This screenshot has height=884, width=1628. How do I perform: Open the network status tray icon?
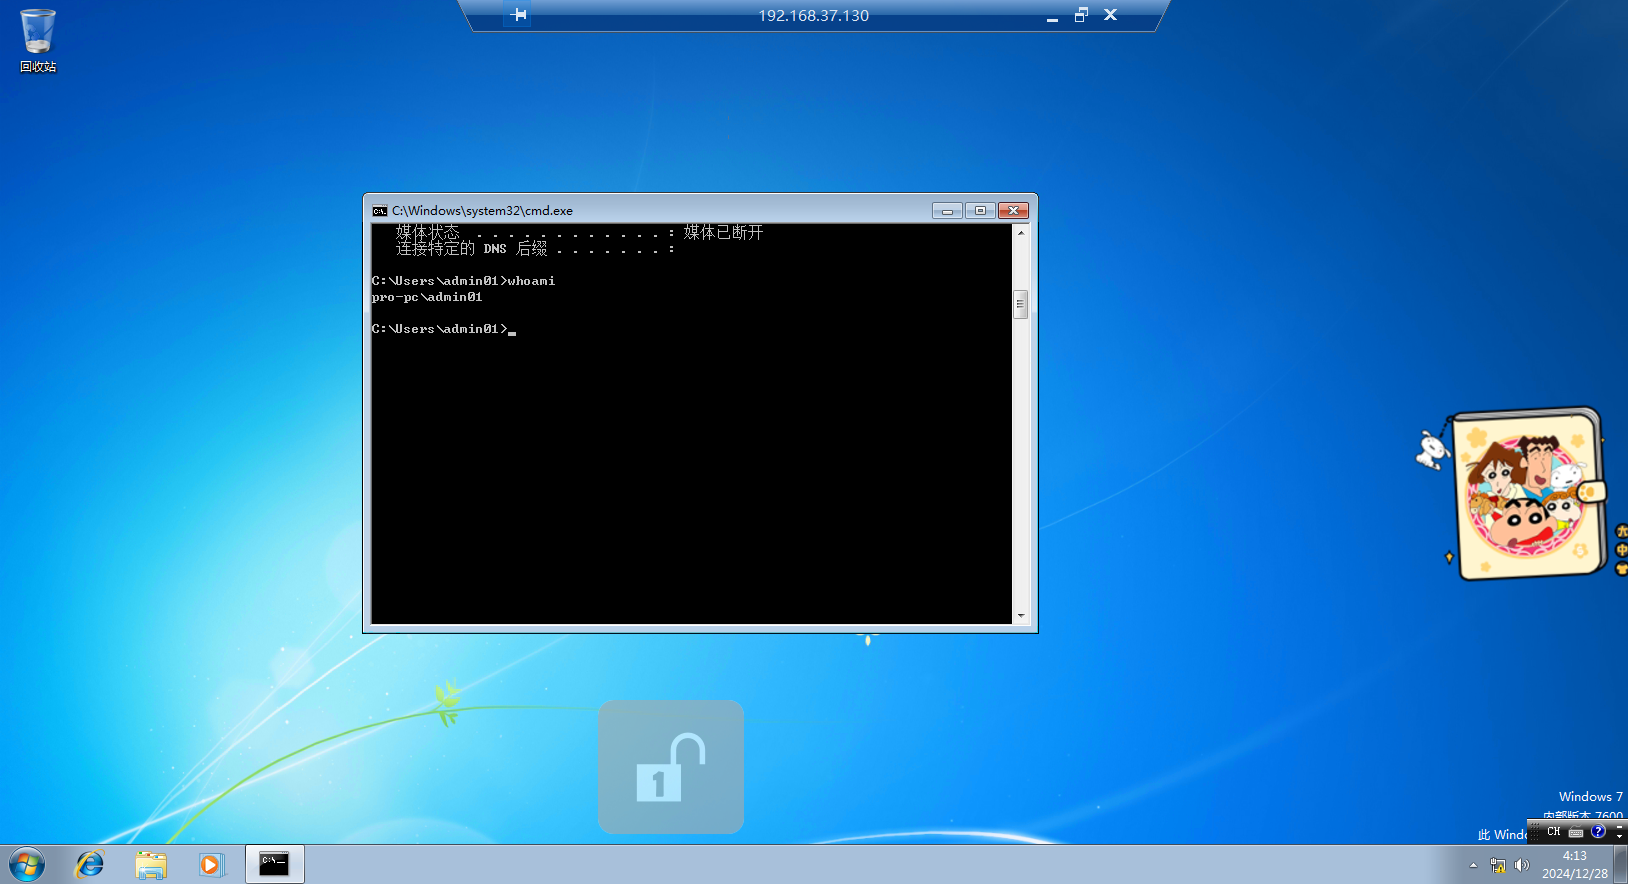pyautogui.click(x=1498, y=865)
